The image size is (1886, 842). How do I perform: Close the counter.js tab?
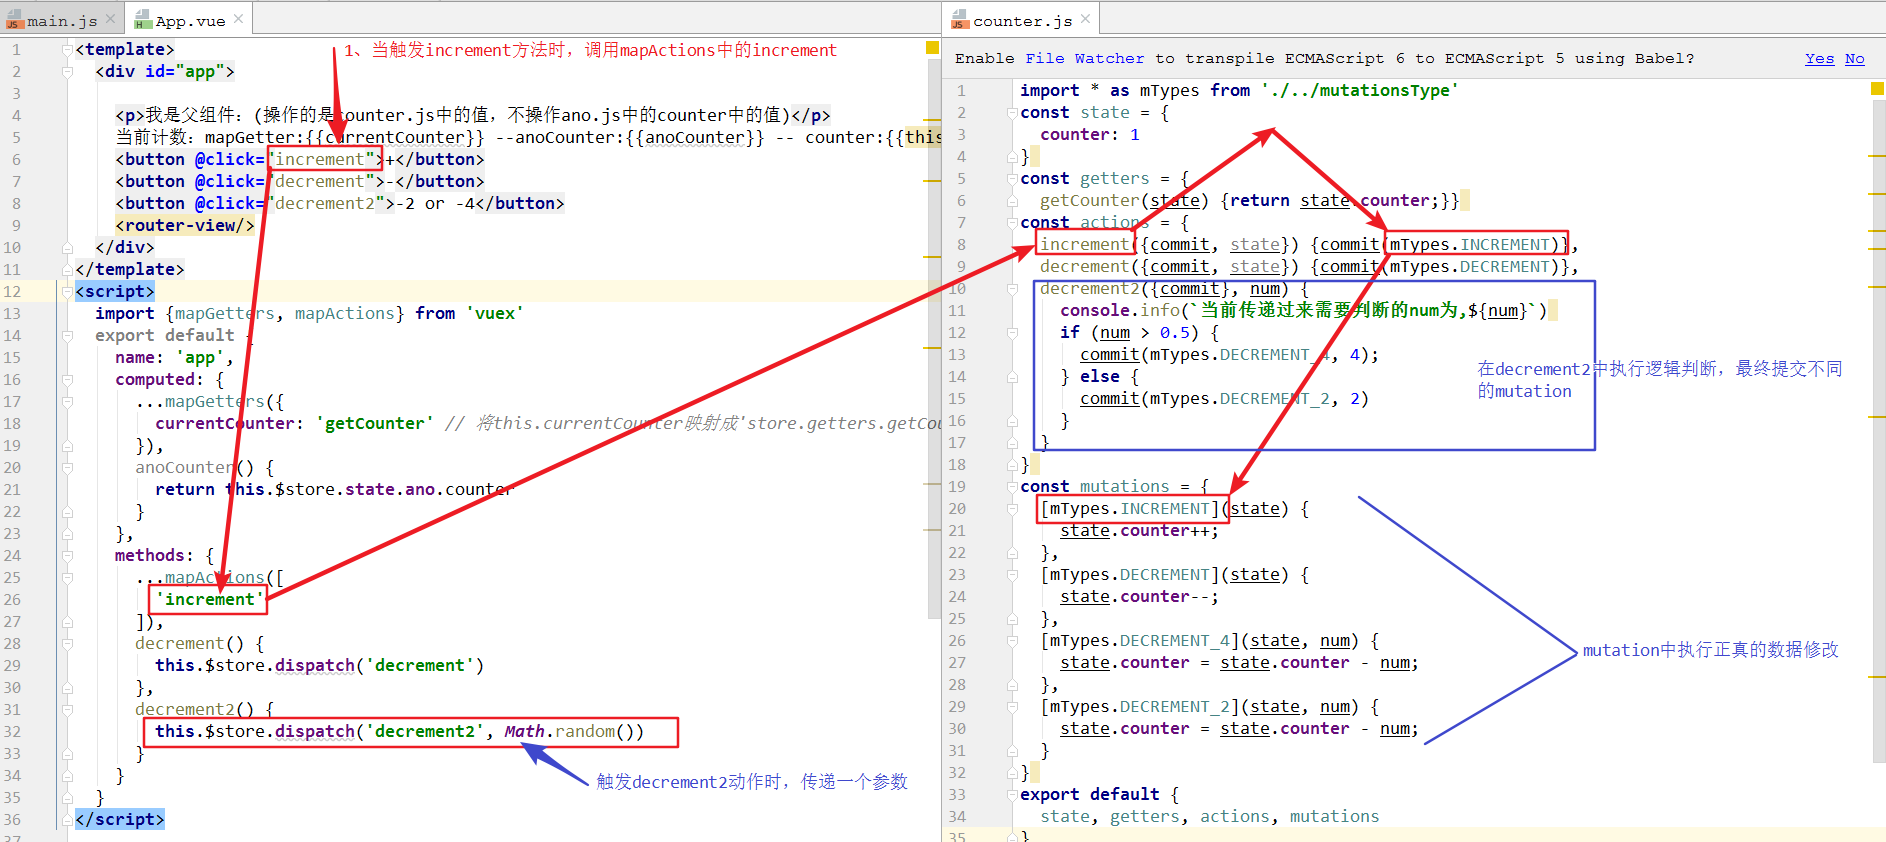1085,19
